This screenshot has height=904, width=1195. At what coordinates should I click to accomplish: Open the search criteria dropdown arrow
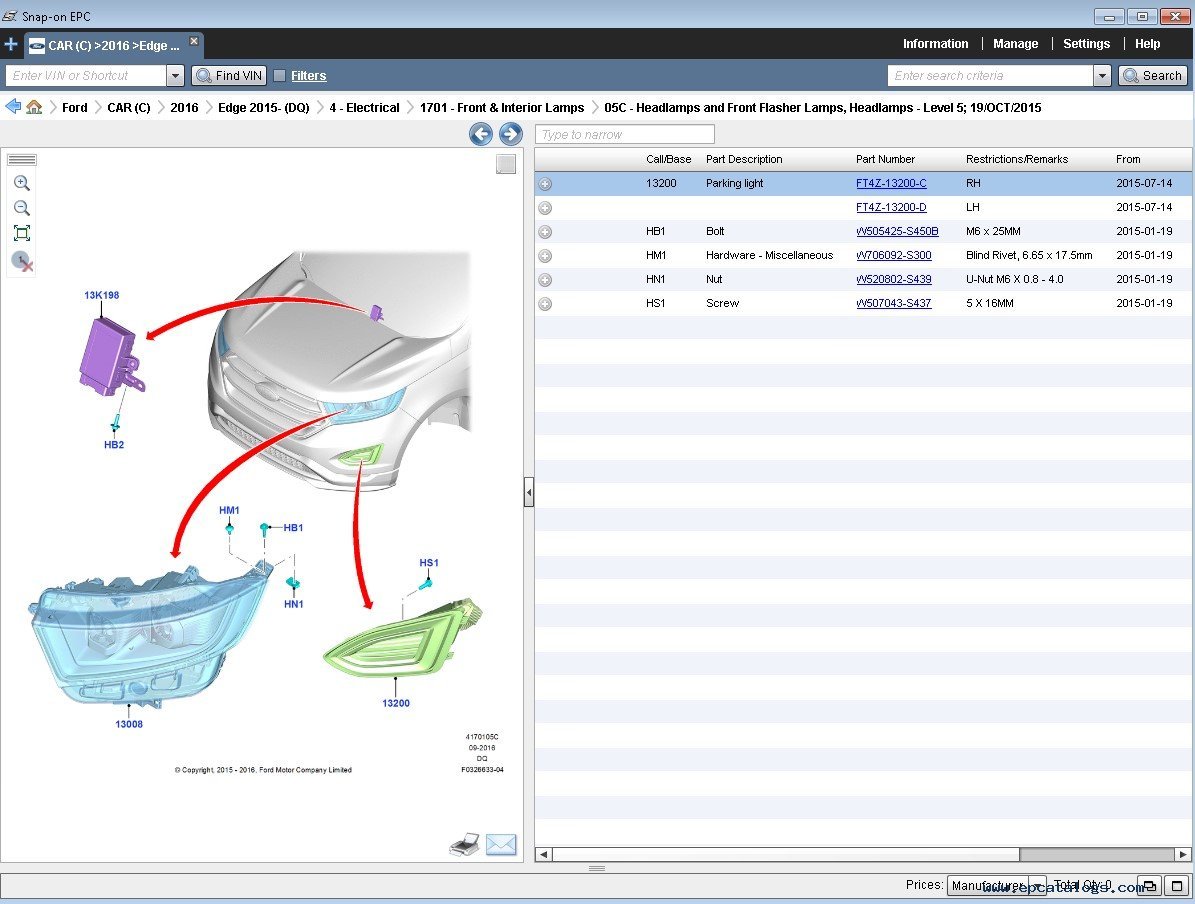click(x=1102, y=76)
